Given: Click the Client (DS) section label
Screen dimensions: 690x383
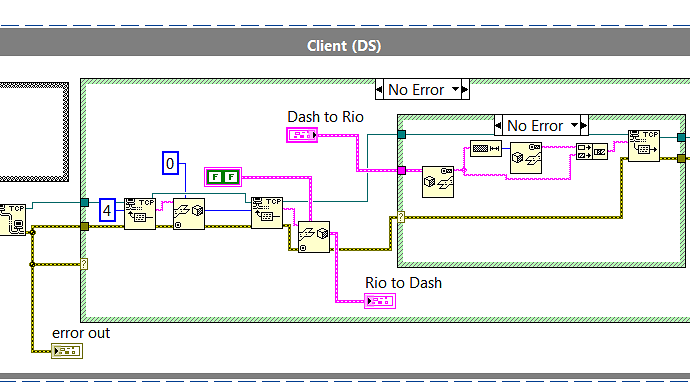Looking at the screenshot, I should 344,46.
